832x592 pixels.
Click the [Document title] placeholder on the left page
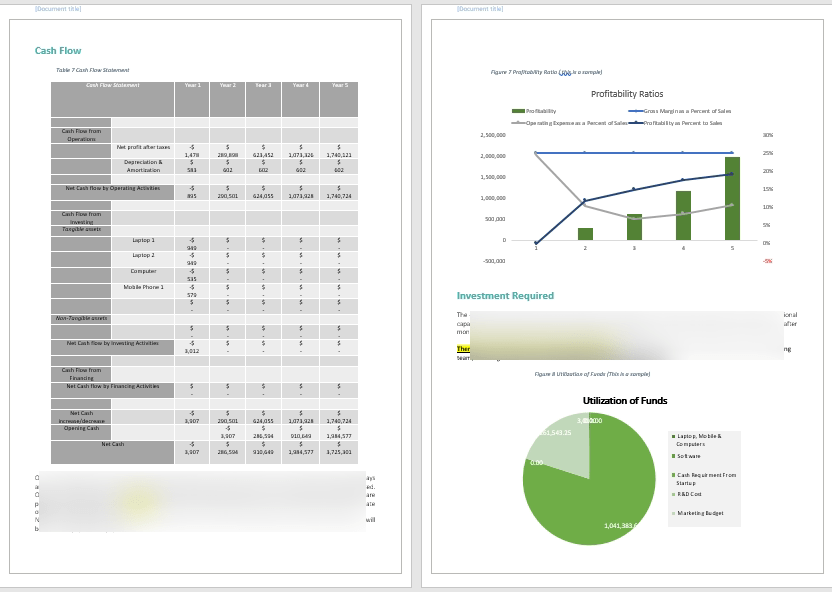point(58,8)
